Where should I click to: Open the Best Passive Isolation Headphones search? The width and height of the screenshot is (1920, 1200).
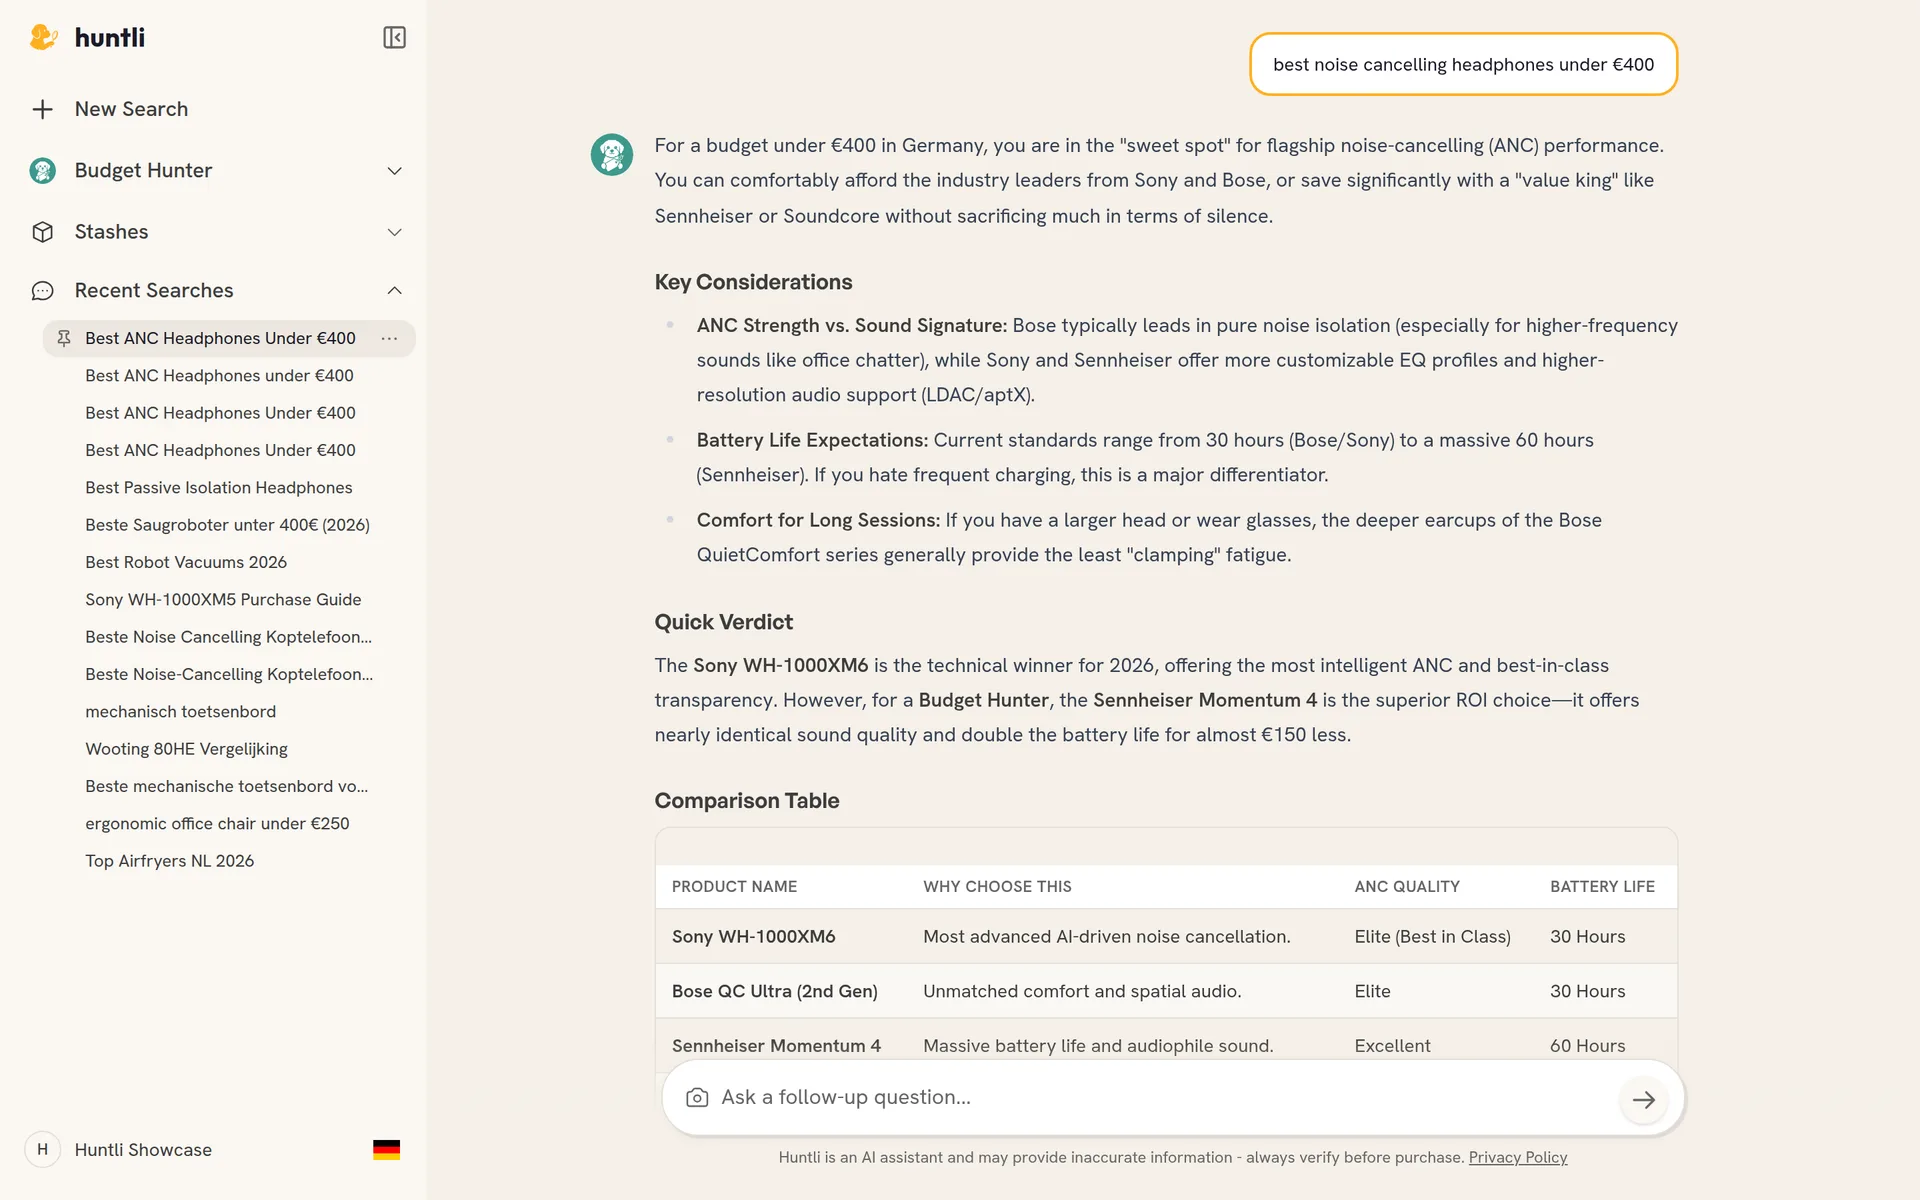(219, 488)
